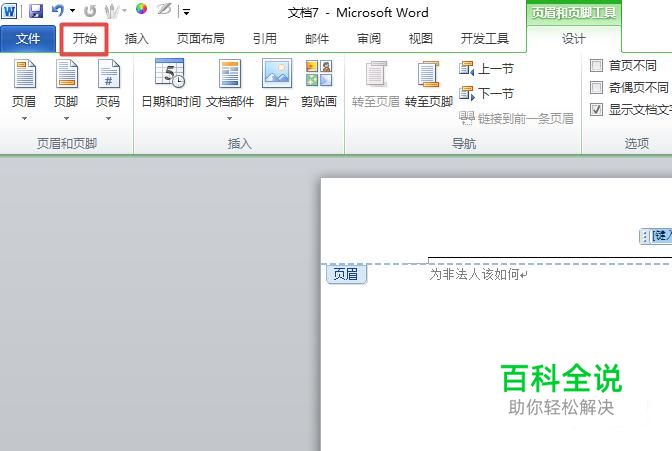672x451 pixels.
Task: Click the Word application icon in title bar
Action: point(9,11)
